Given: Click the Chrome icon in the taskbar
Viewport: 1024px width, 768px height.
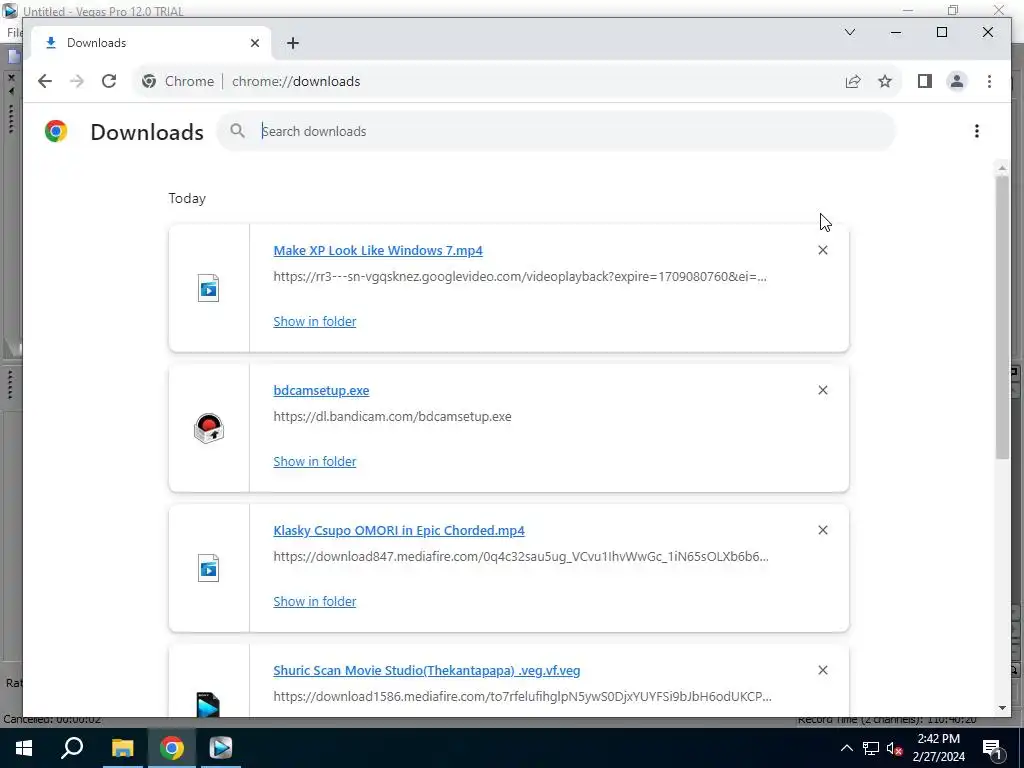Looking at the screenshot, I should (x=172, y=748).
